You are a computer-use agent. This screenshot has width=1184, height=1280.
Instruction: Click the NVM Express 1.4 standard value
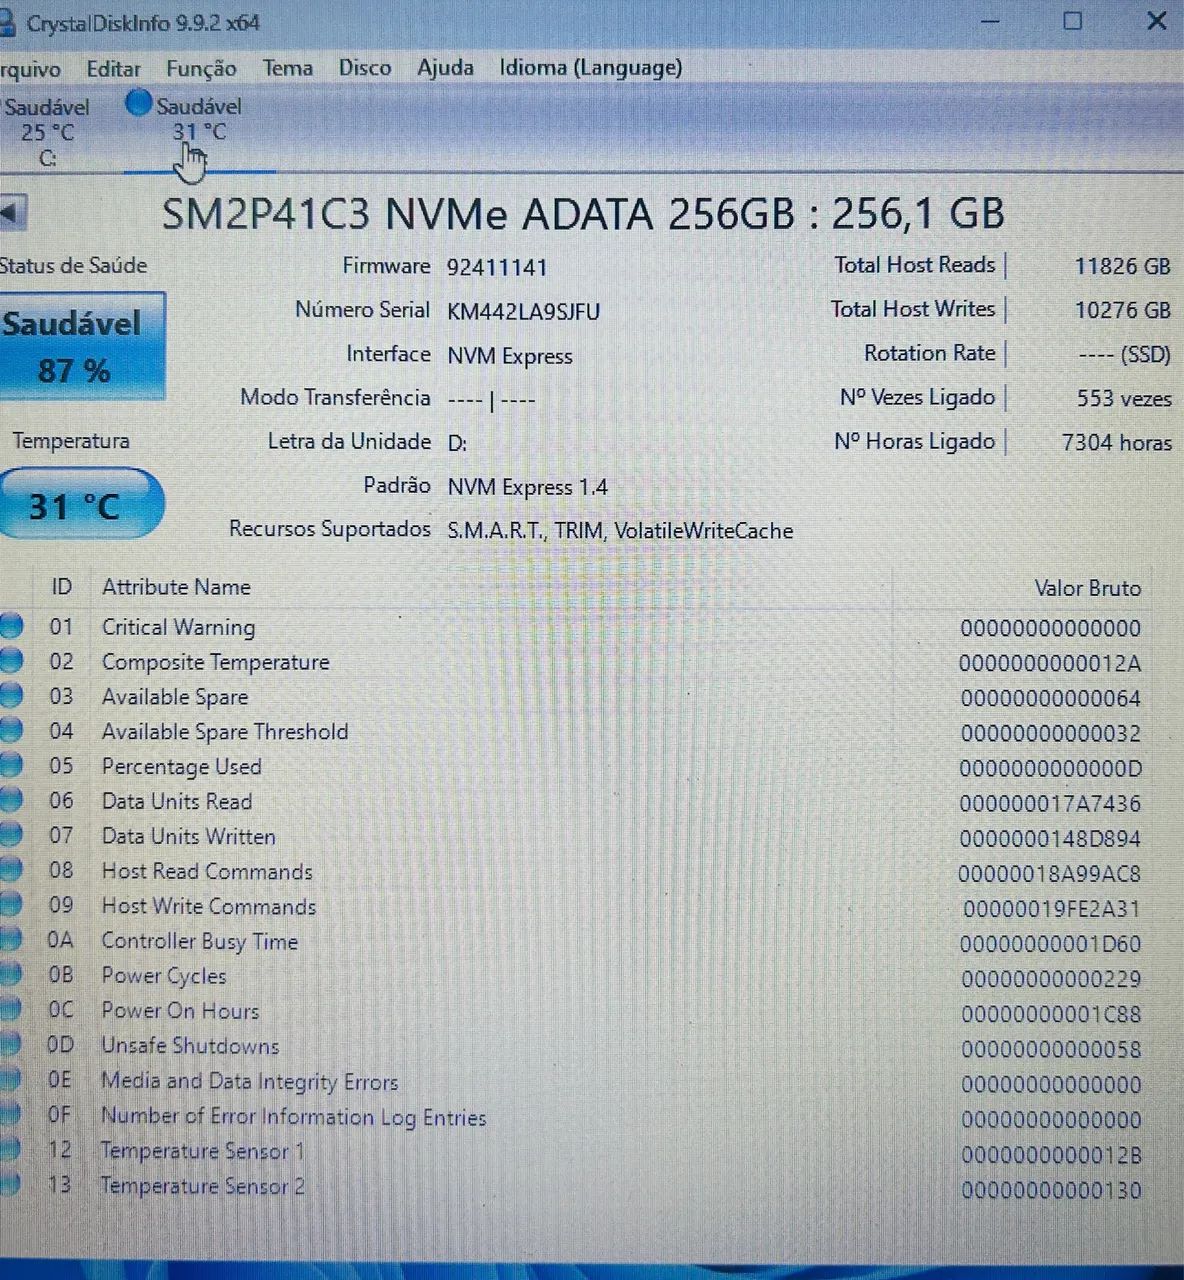(x=527, y=487)
